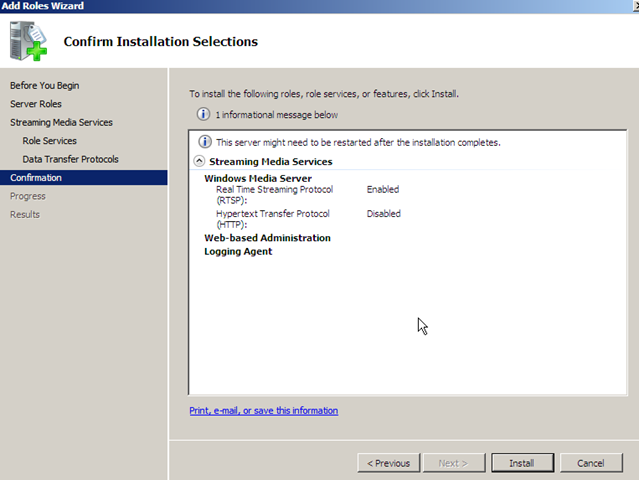Image resolution: width=639 pixels, height=480 pixels.
Task: Click the Web-based Administration entry
Action: point(267,238)
